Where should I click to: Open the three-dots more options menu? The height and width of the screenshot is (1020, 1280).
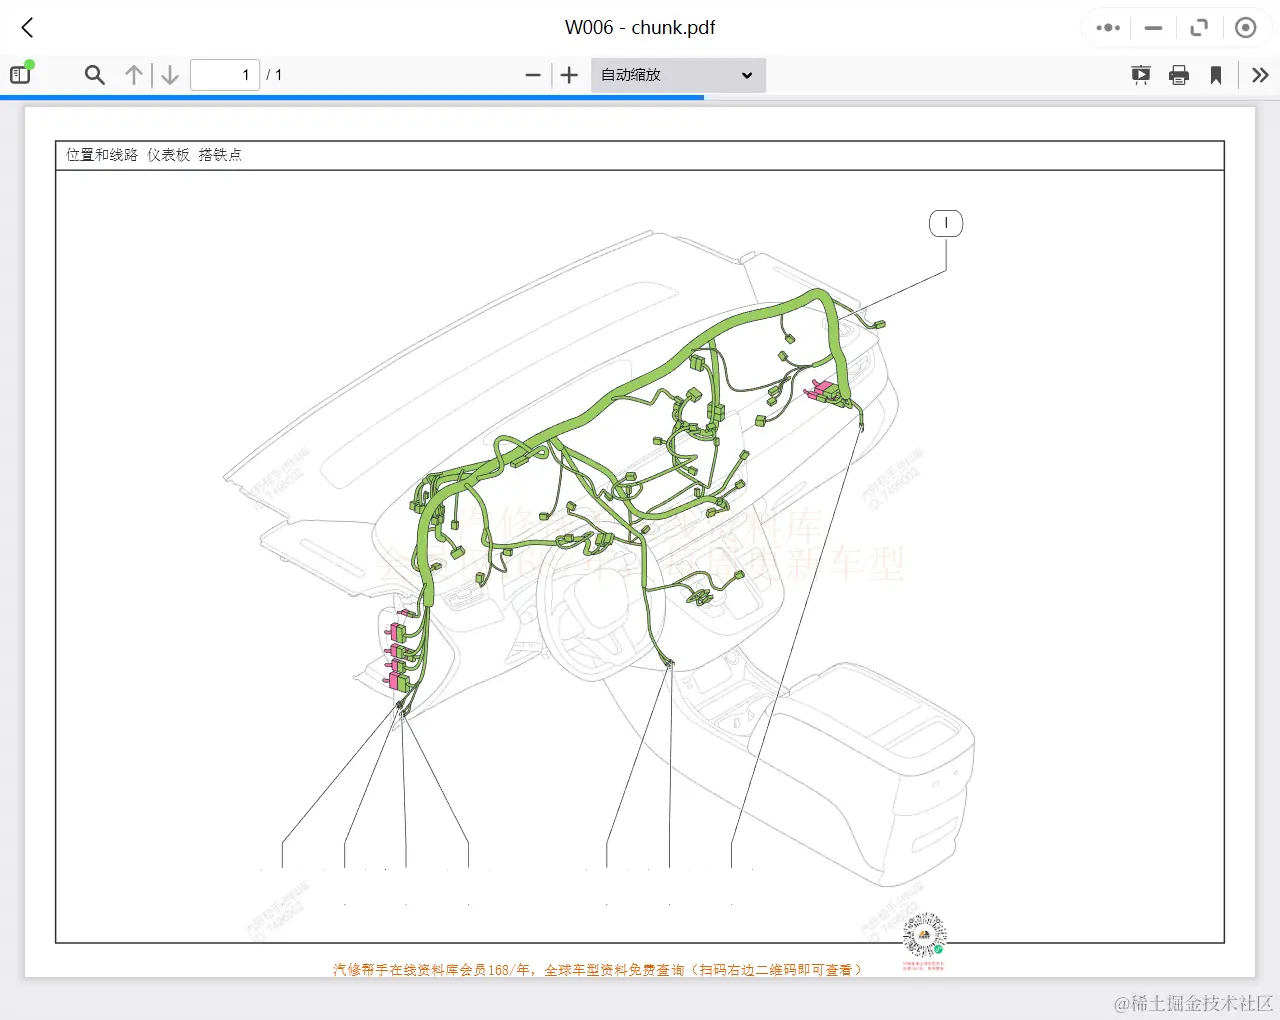[1108, 28]
